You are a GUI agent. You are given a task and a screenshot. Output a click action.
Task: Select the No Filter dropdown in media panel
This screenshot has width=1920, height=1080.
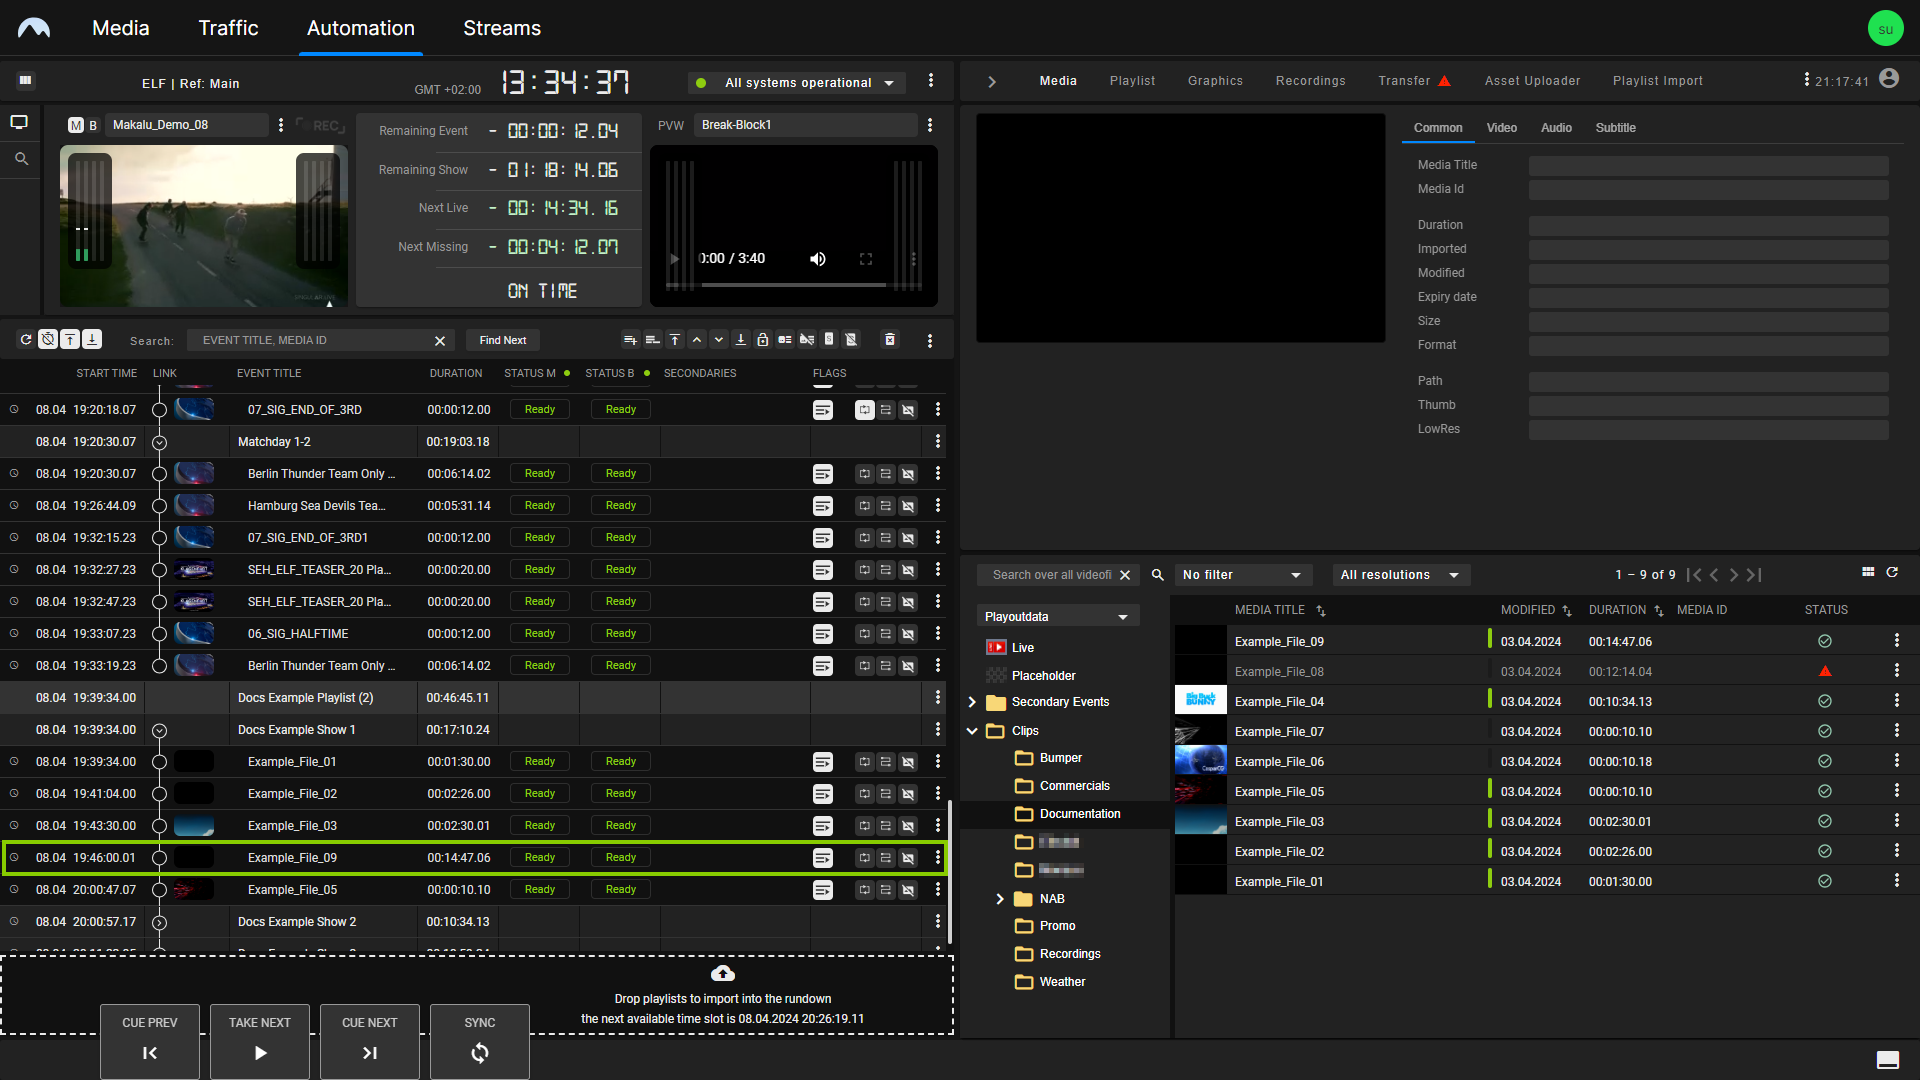click(x=1240, y=574)
